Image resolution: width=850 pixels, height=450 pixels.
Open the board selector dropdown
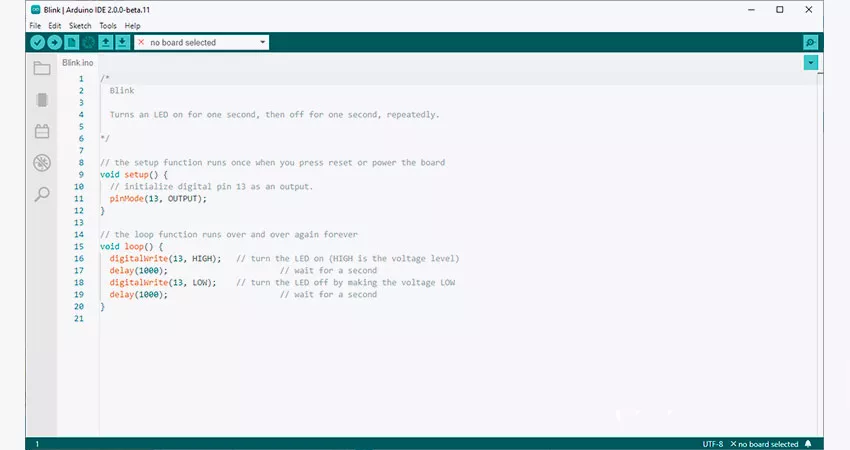[x=202, y=42]
